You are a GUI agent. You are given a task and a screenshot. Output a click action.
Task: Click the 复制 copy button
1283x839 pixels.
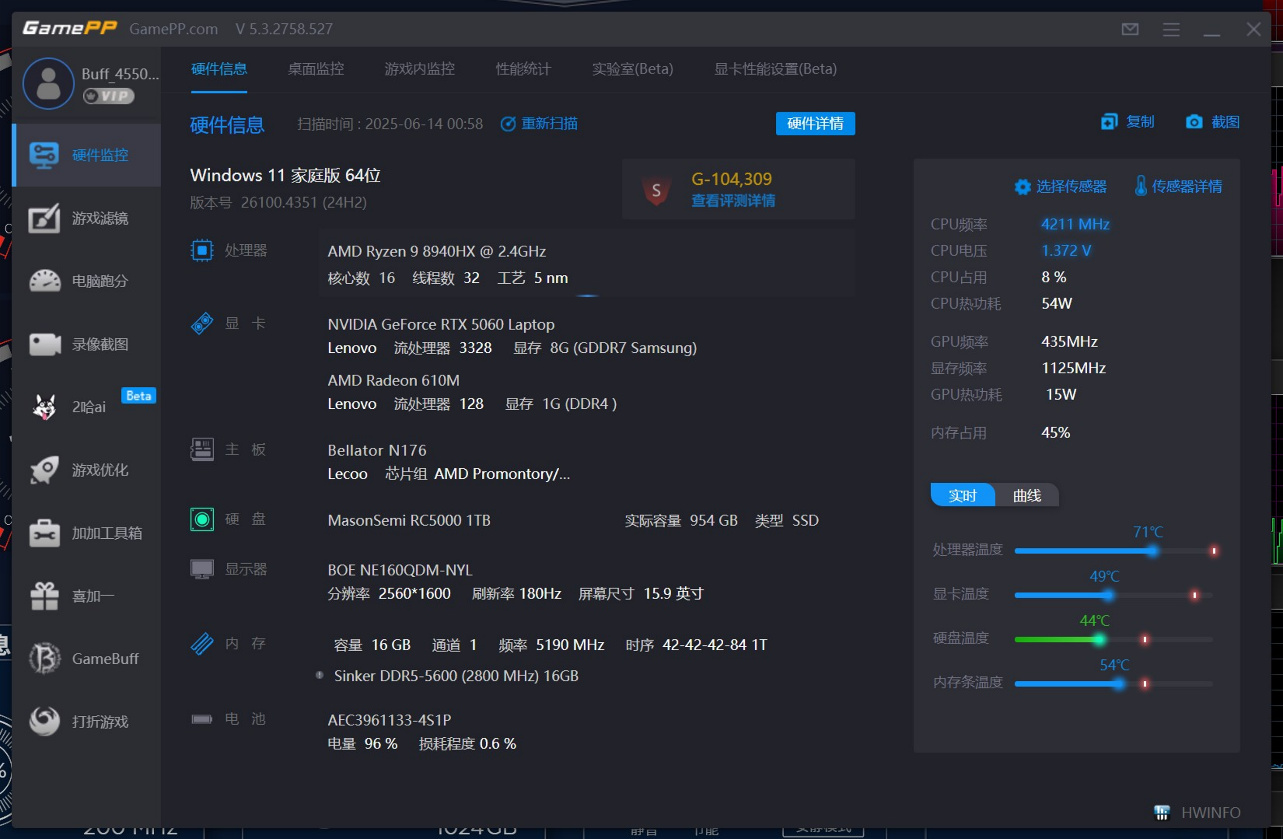[1128, 122]
